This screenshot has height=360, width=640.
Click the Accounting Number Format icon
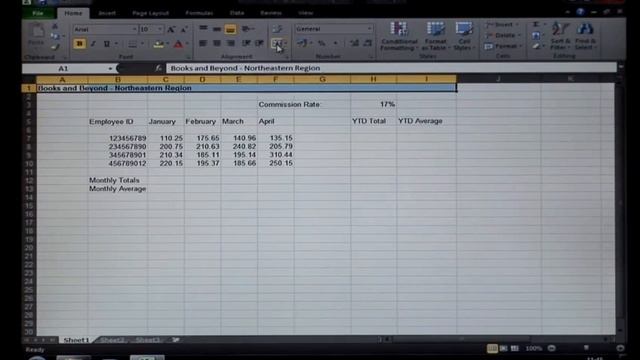[x=302, y=43]
